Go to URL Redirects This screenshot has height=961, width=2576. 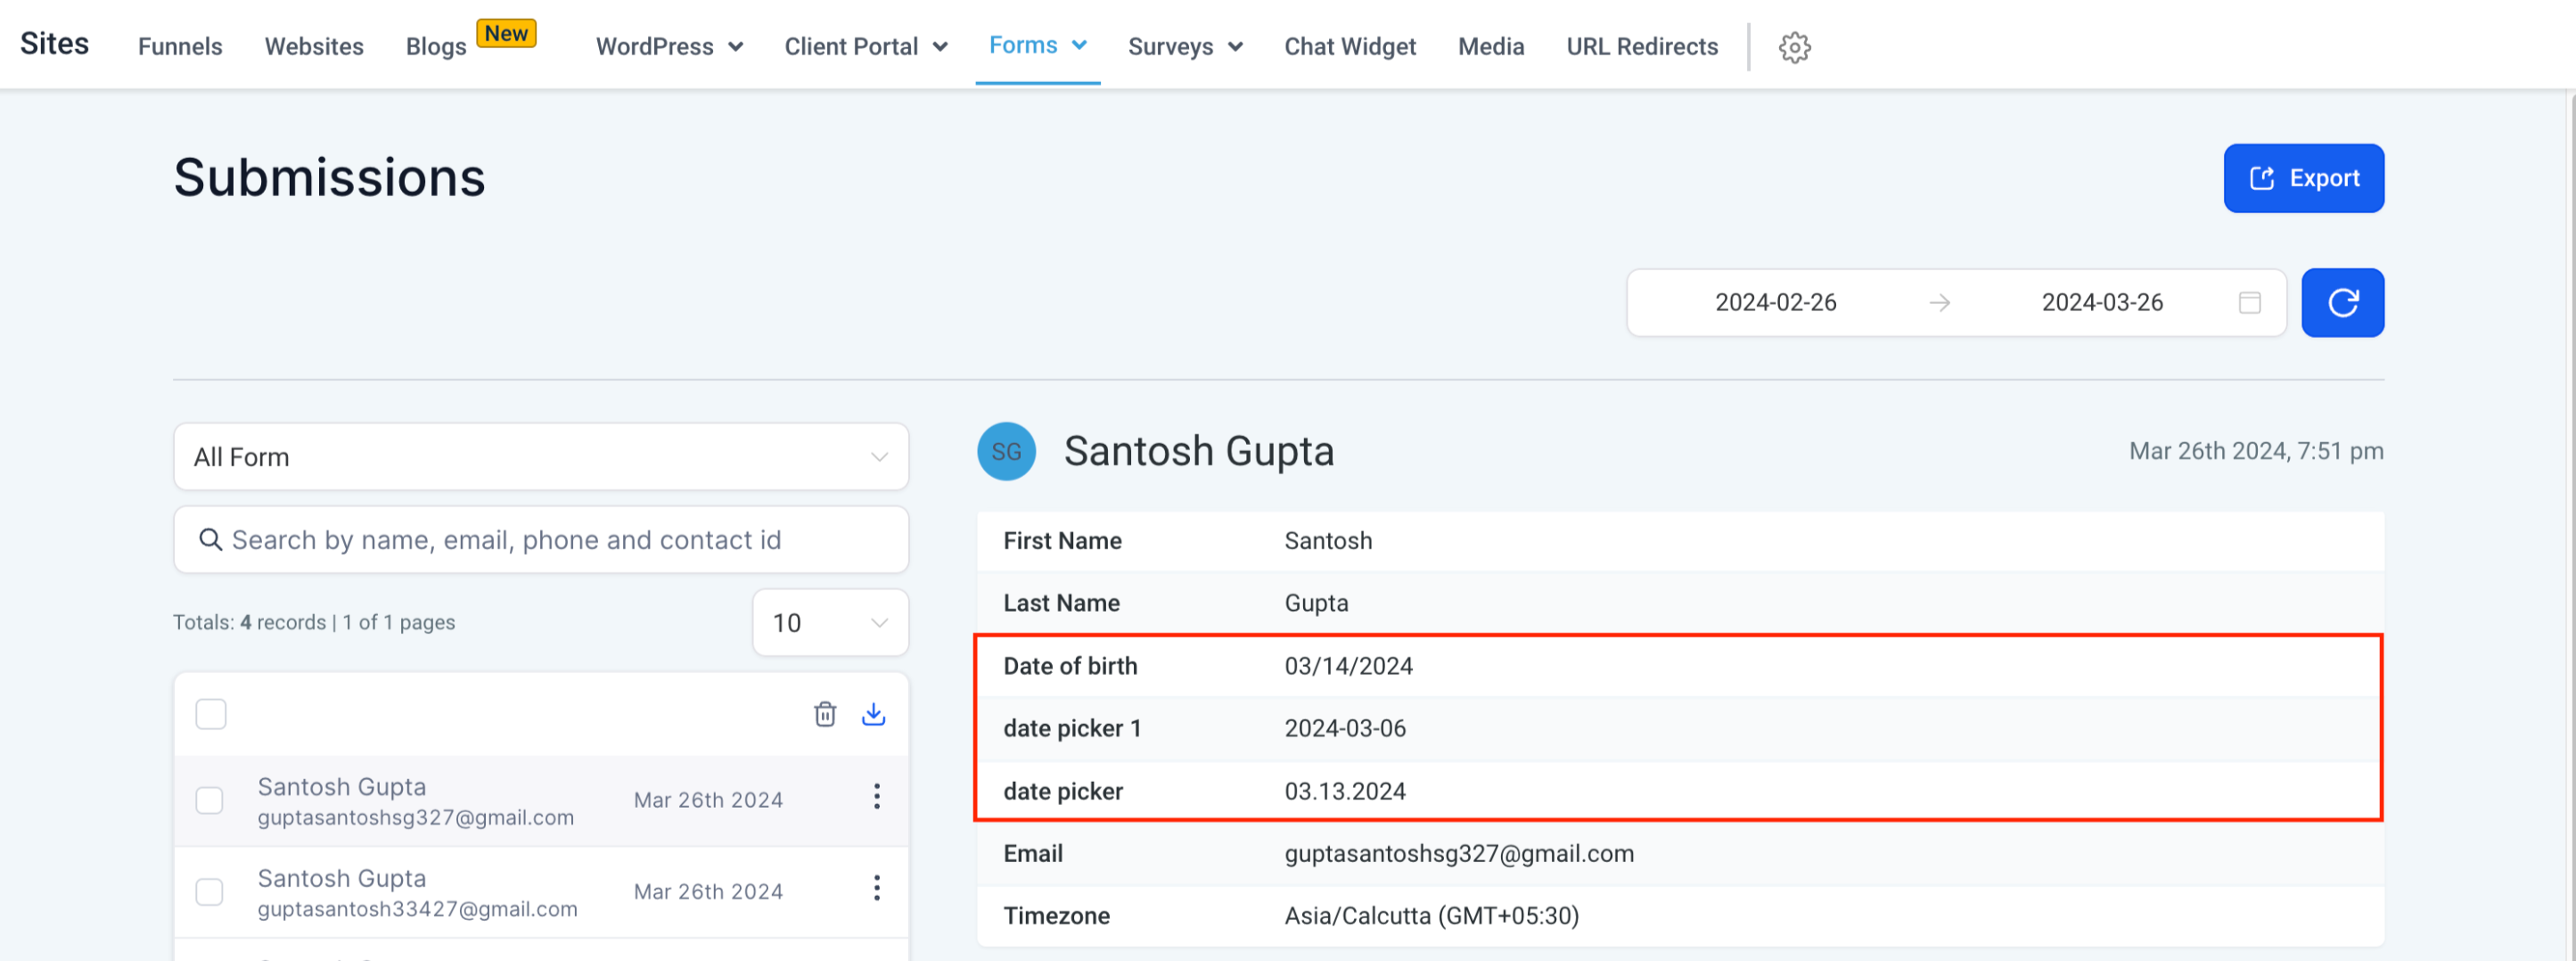pos(1641,47)
